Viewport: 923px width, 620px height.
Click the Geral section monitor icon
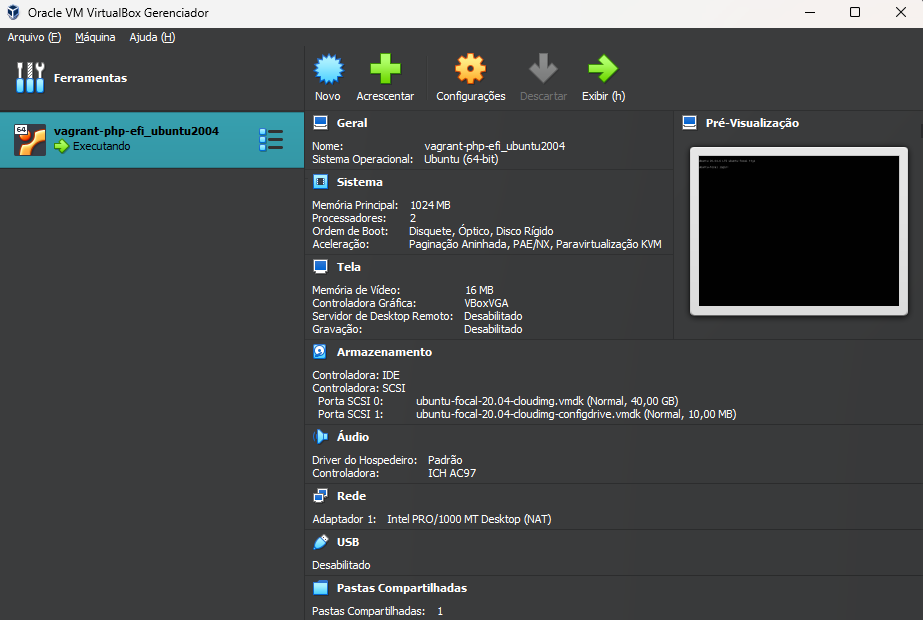coord(320,122)
